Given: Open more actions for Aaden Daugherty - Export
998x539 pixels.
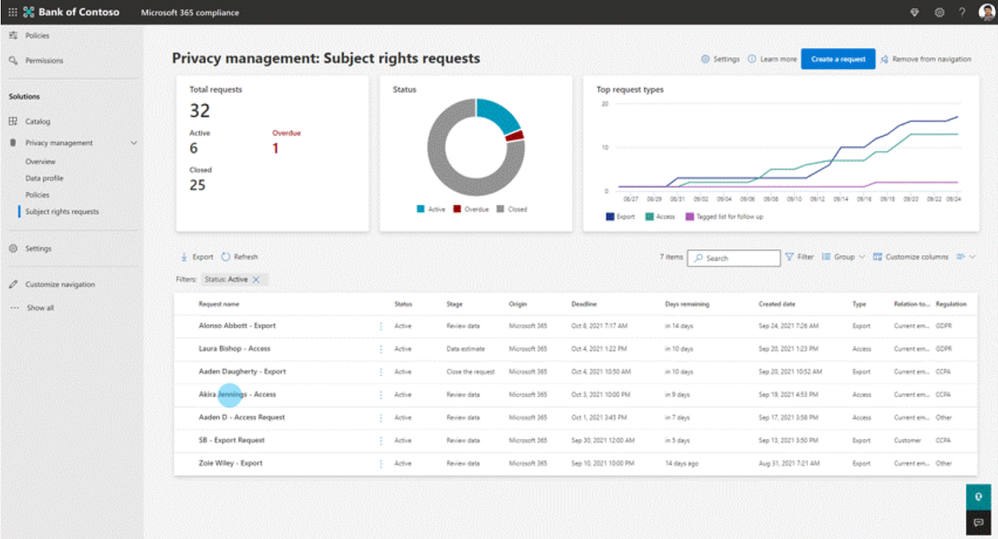Looking at the screenshot, I should tap(381, 372).
